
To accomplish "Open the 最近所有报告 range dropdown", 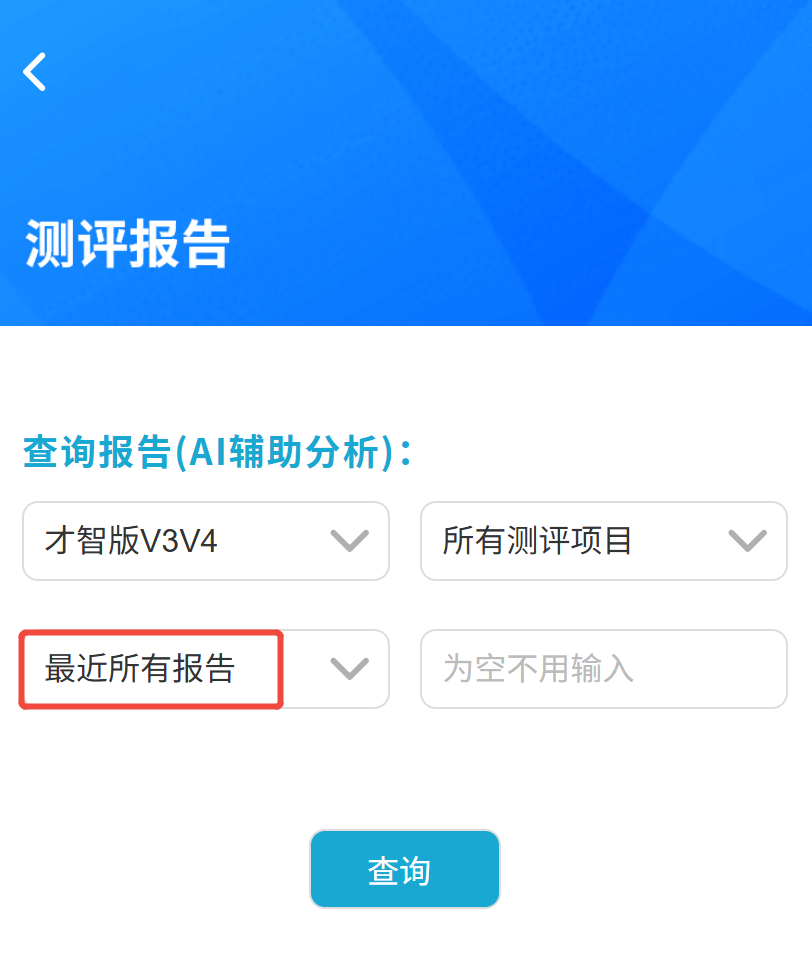I will pyautogui.click(x=206, y=669).
